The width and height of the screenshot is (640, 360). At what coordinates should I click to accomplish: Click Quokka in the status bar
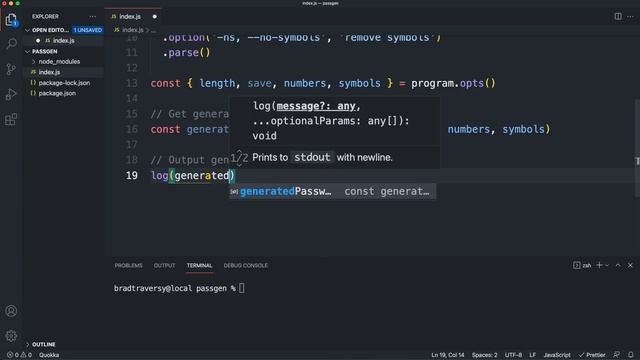coord(49,355)
